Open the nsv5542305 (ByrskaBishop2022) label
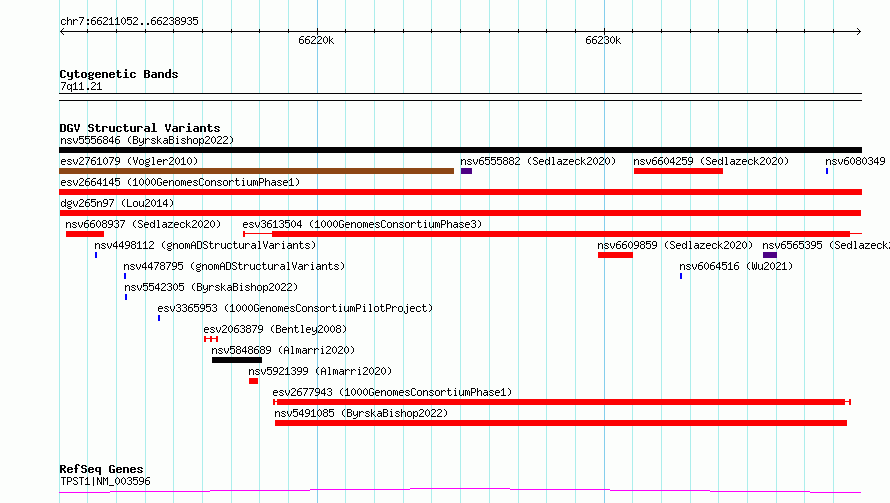 pos(211,287)
